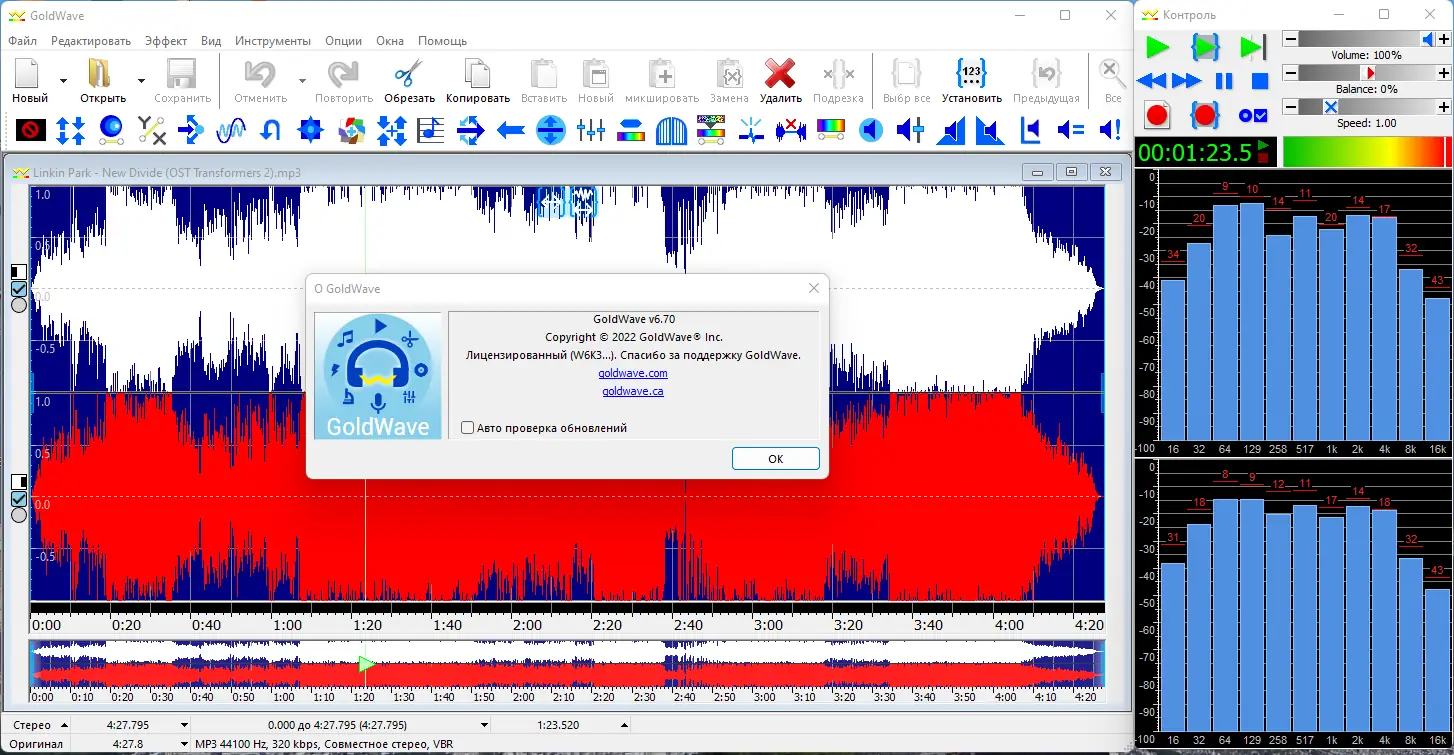This screenshot has height=755, width=1454.
Task: Click the blue fast forward button
Action: [1186, 81]
